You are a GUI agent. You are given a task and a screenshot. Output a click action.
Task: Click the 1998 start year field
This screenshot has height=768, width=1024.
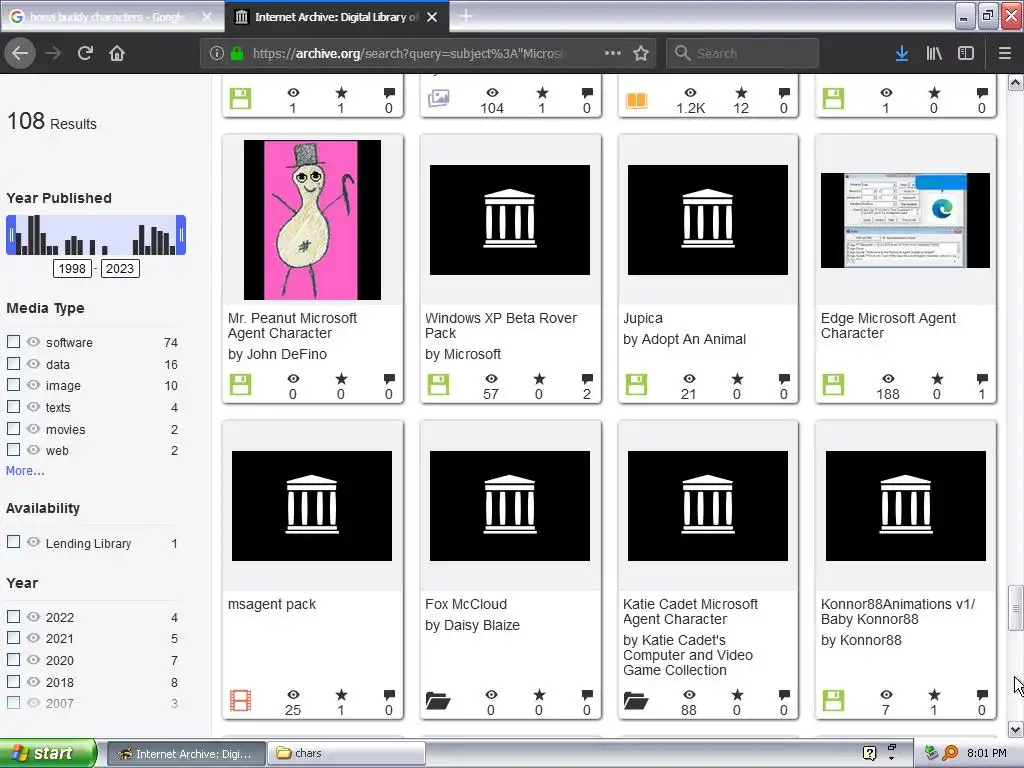(x=72, y=268)
